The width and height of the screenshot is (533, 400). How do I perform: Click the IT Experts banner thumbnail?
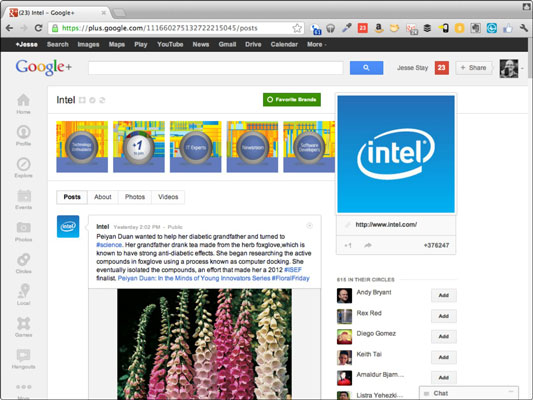[195, 146]
